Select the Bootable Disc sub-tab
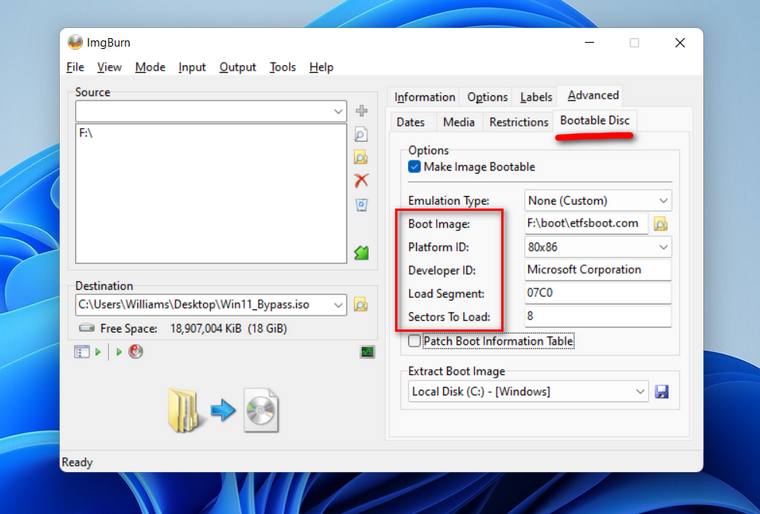Image resolution: width=760 pixels, height=514 pixels. pos(595,120)
